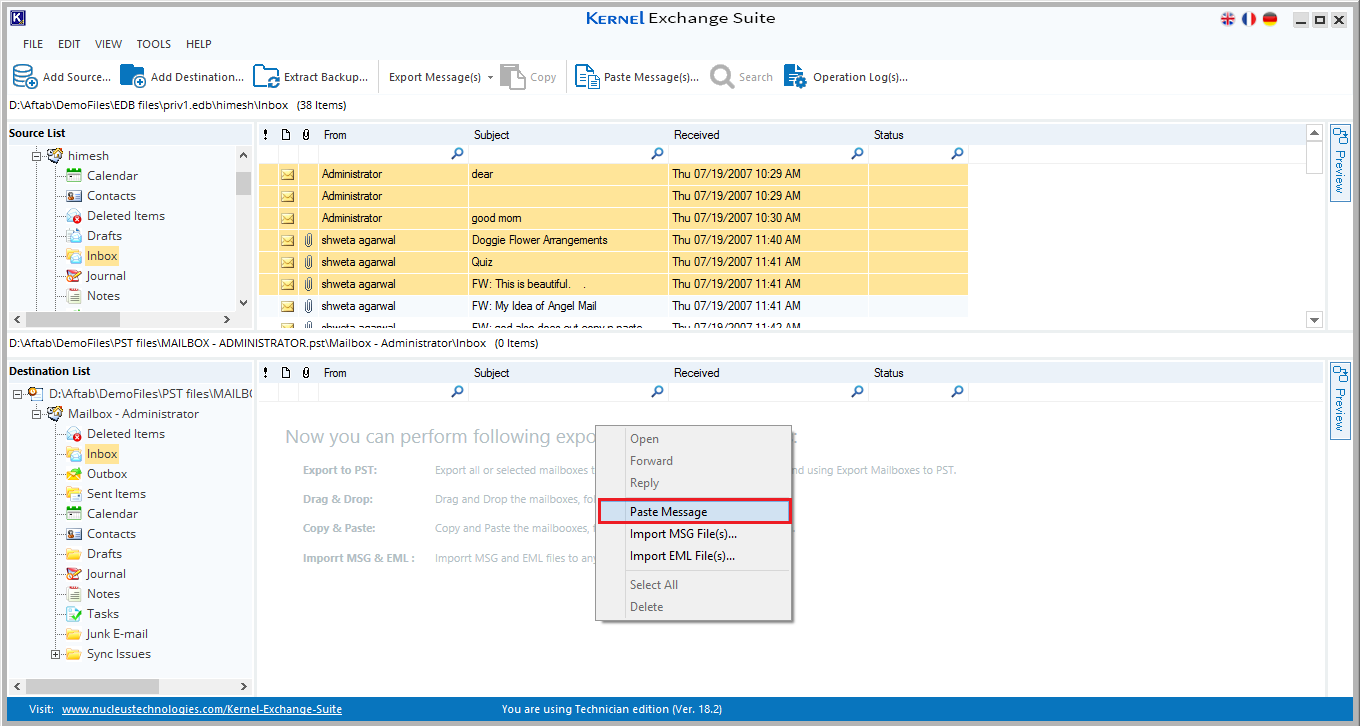
Task: Sort source list by Received column header
Action: point(768,135)
